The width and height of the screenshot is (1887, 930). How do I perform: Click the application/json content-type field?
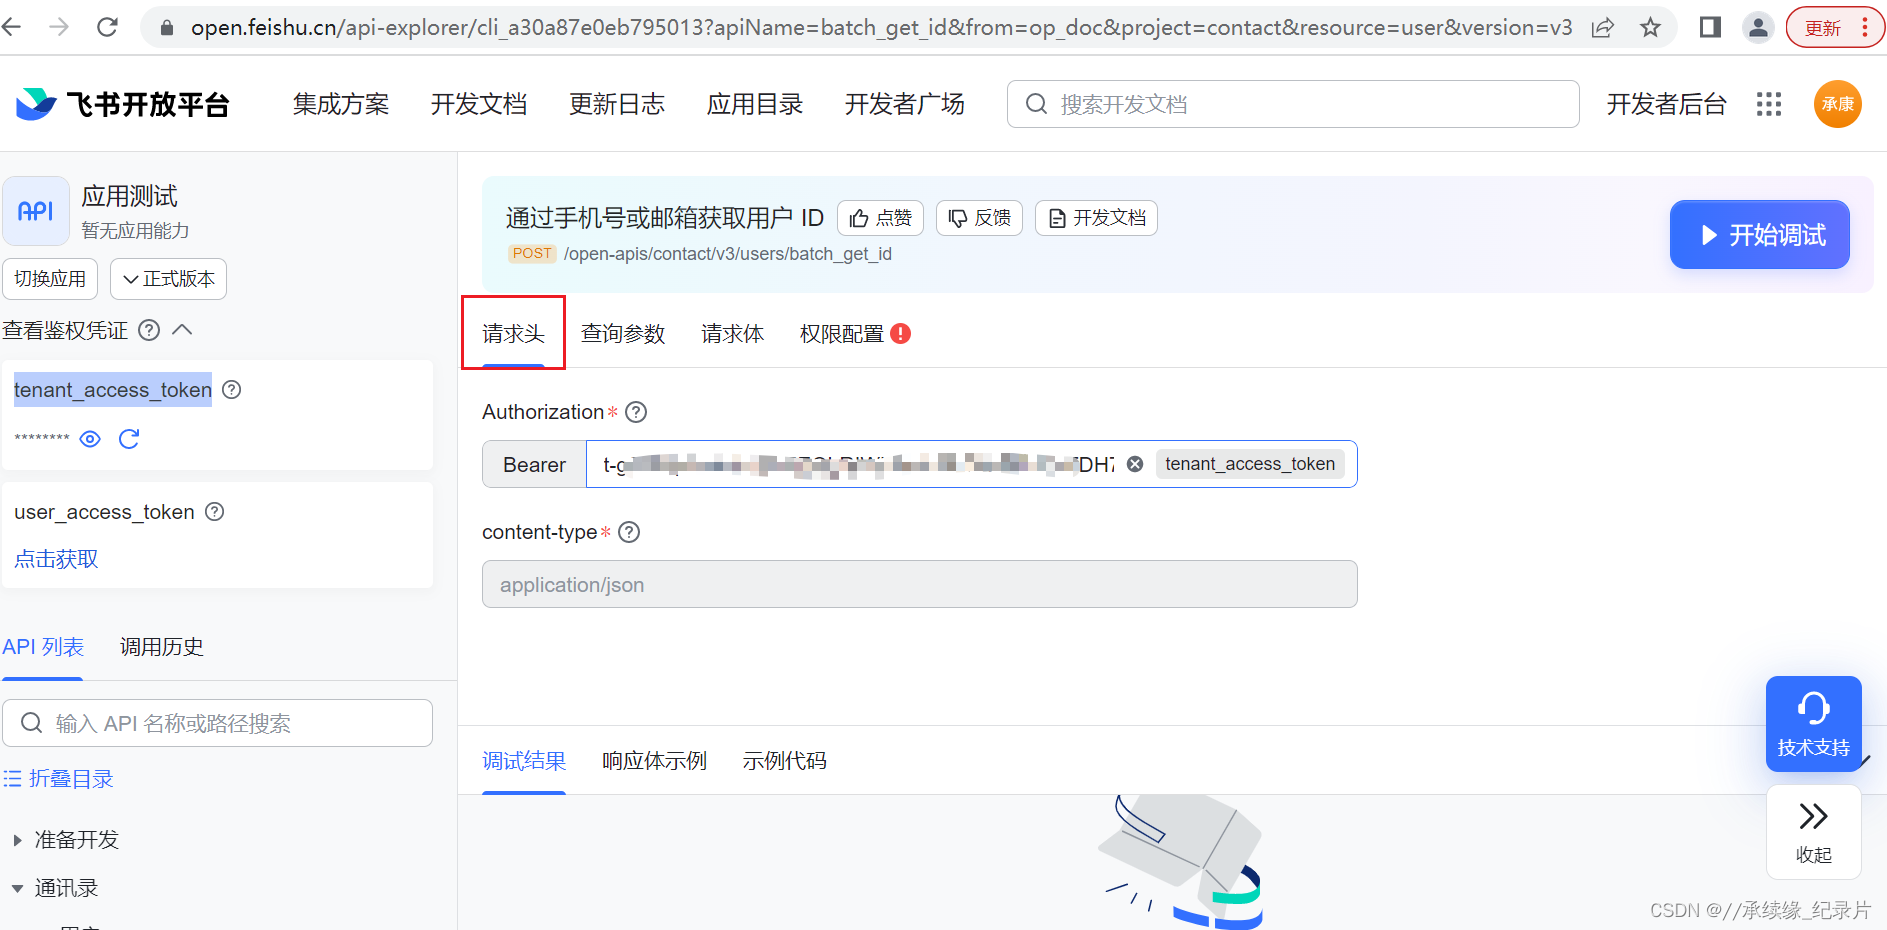(919, 584)
